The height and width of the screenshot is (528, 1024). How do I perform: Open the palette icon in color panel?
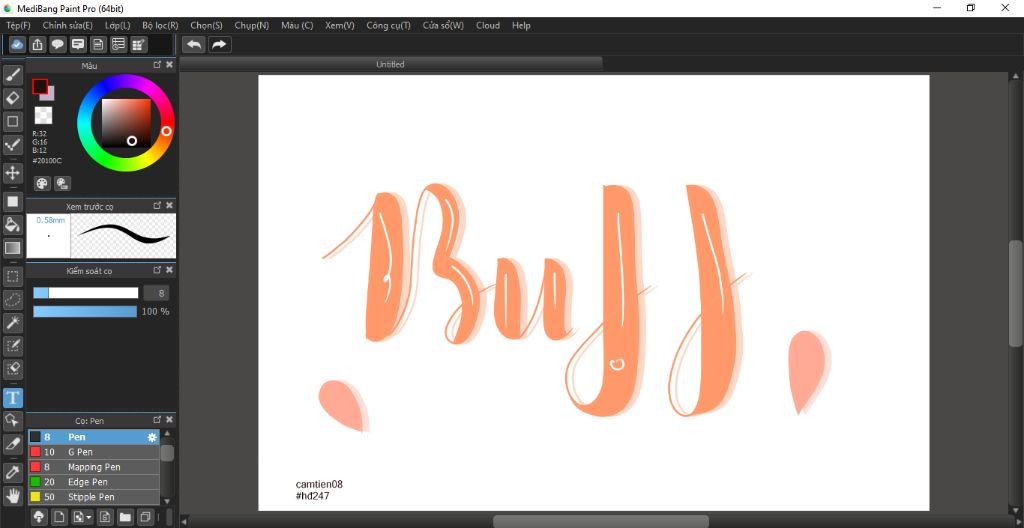(42, 184)
